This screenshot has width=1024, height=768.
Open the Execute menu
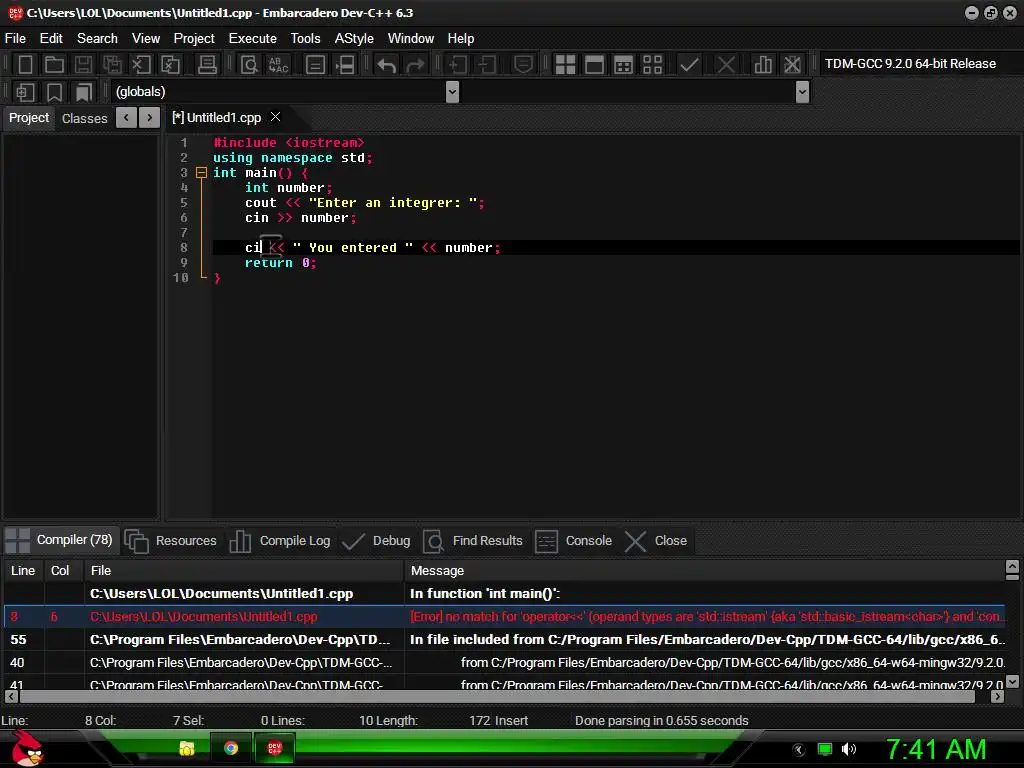click(x=253, y=39)
